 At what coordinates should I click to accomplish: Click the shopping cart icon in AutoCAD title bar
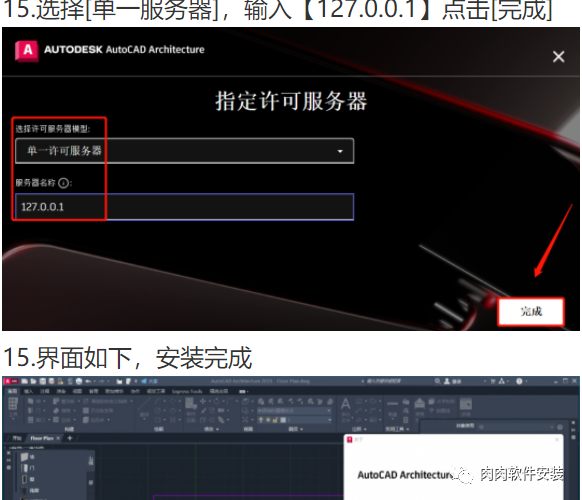pos(493,381)
